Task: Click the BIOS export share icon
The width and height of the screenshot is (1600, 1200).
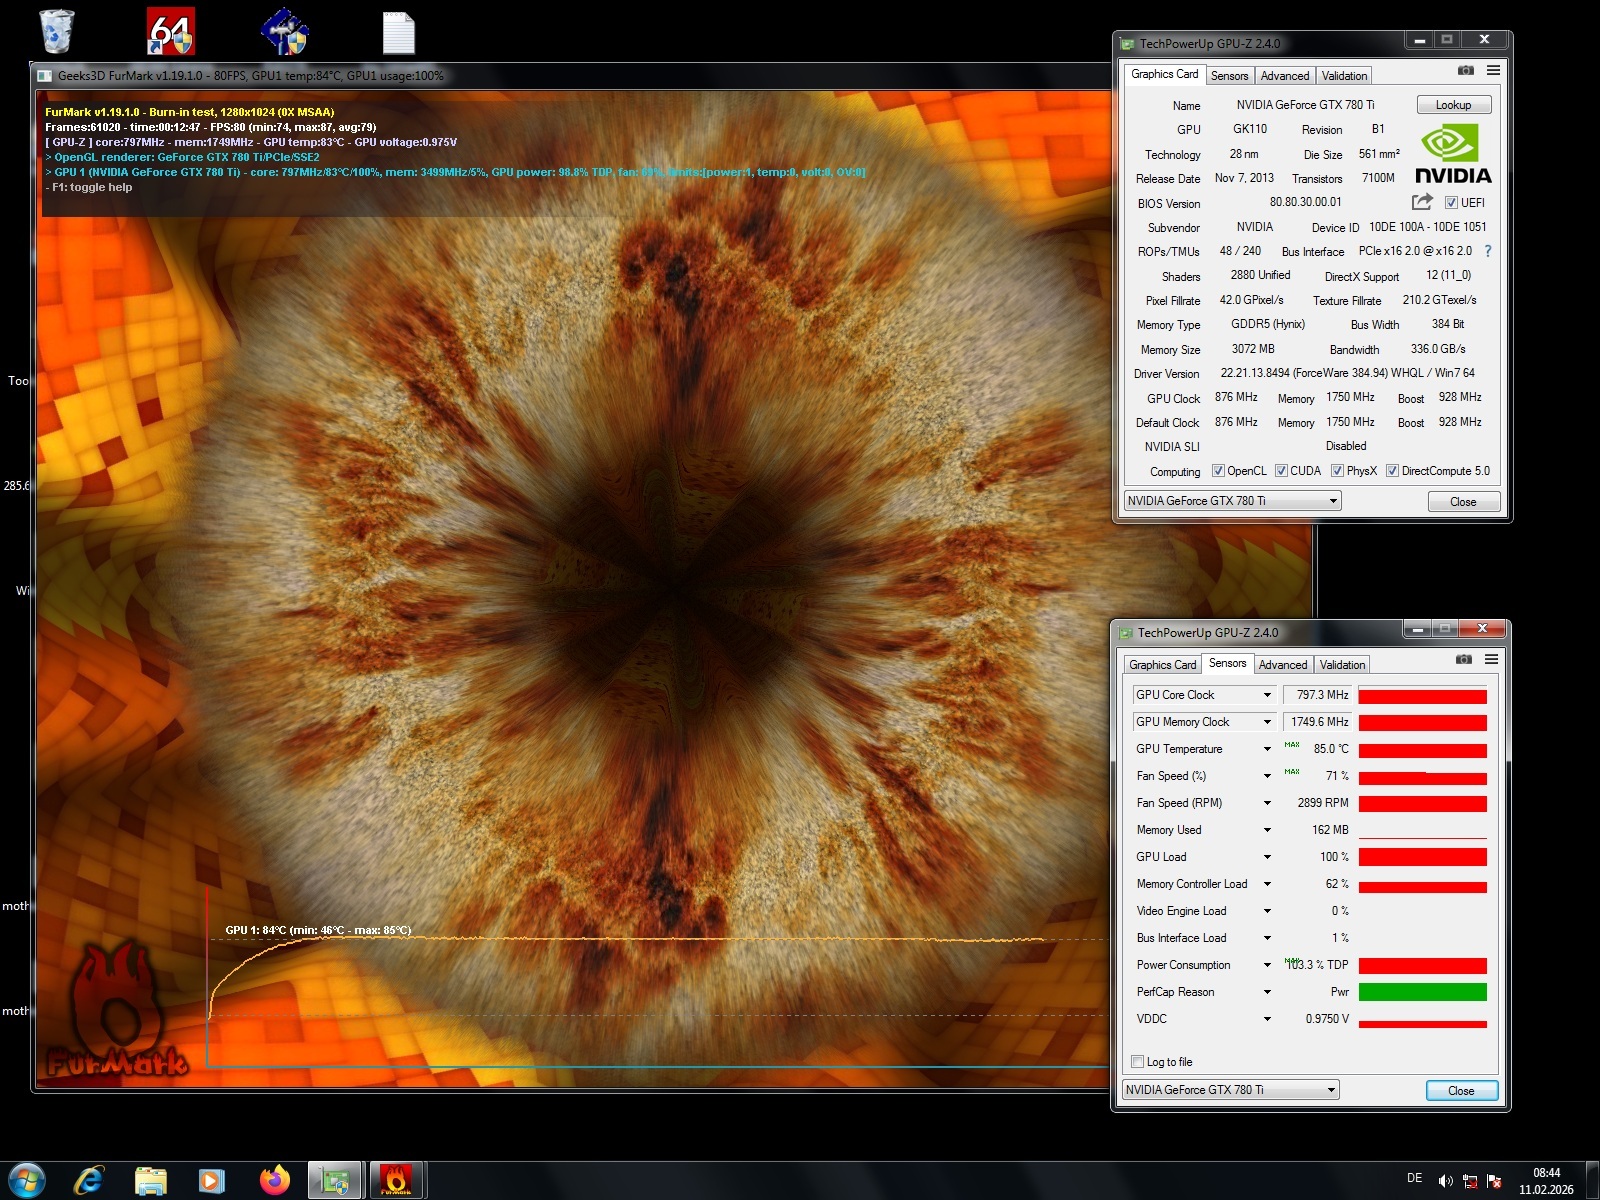Action: [1422, 202]
